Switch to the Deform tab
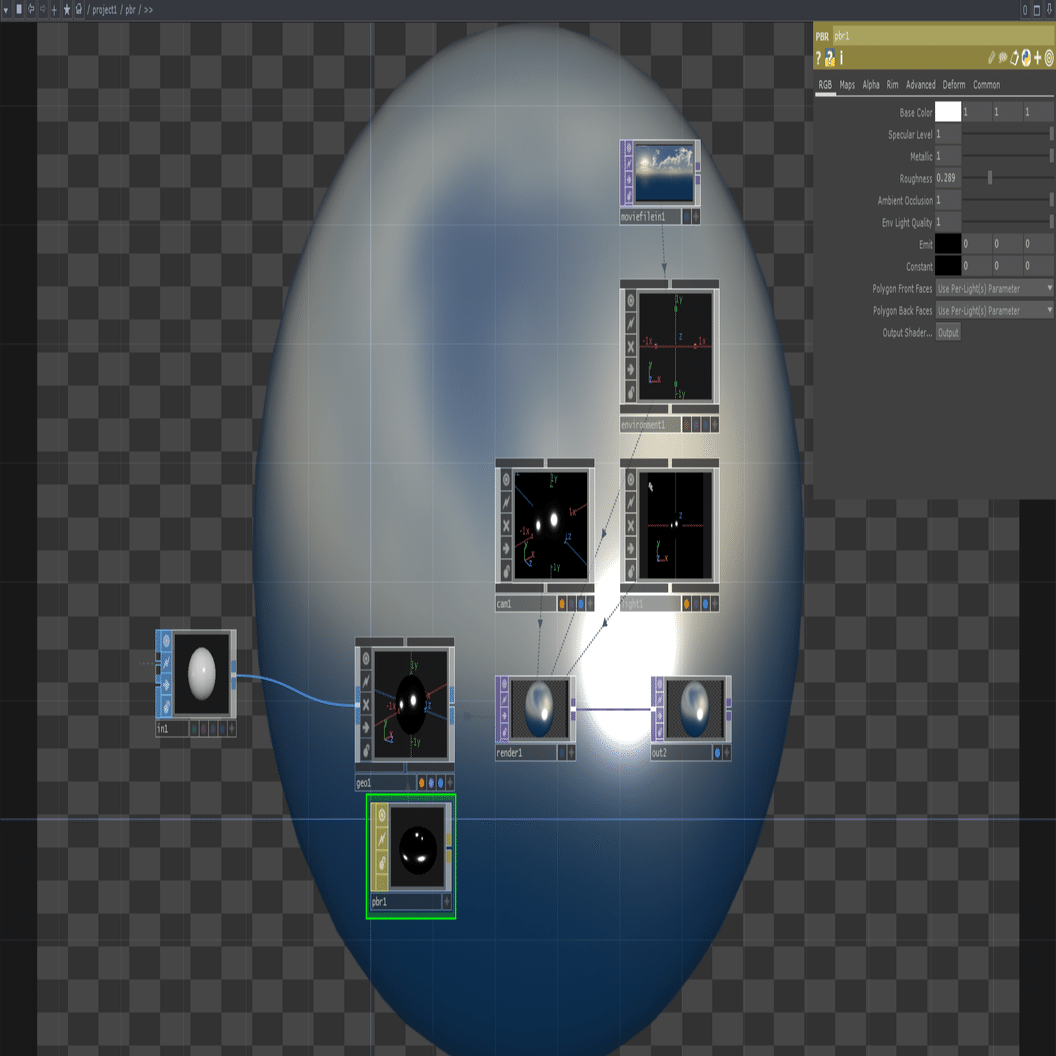 [x=954, y=85]
